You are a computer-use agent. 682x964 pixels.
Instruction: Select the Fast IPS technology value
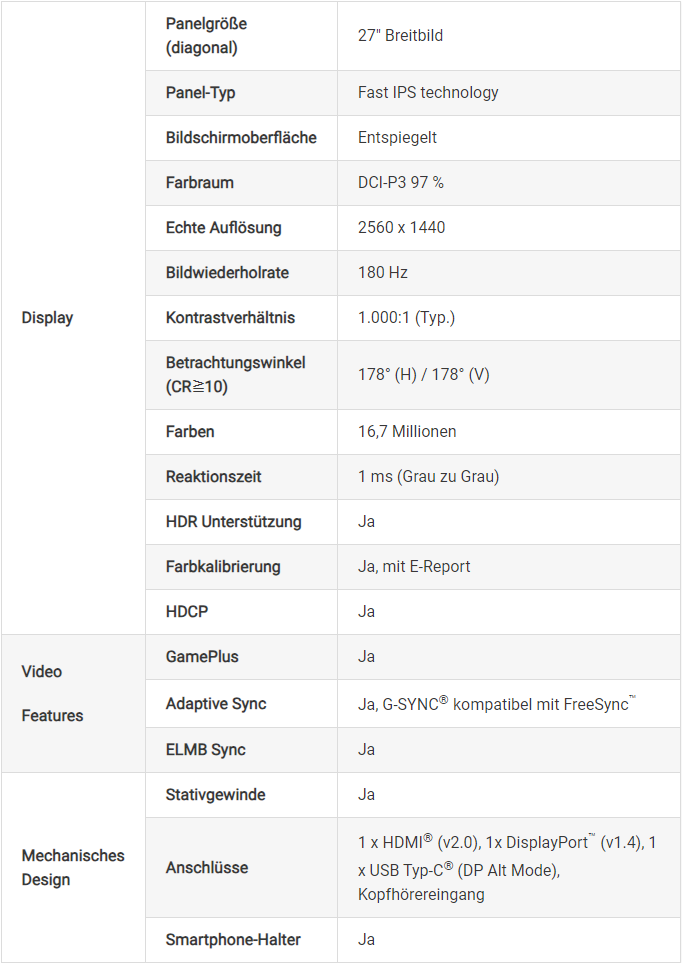[x=428, y=93]
